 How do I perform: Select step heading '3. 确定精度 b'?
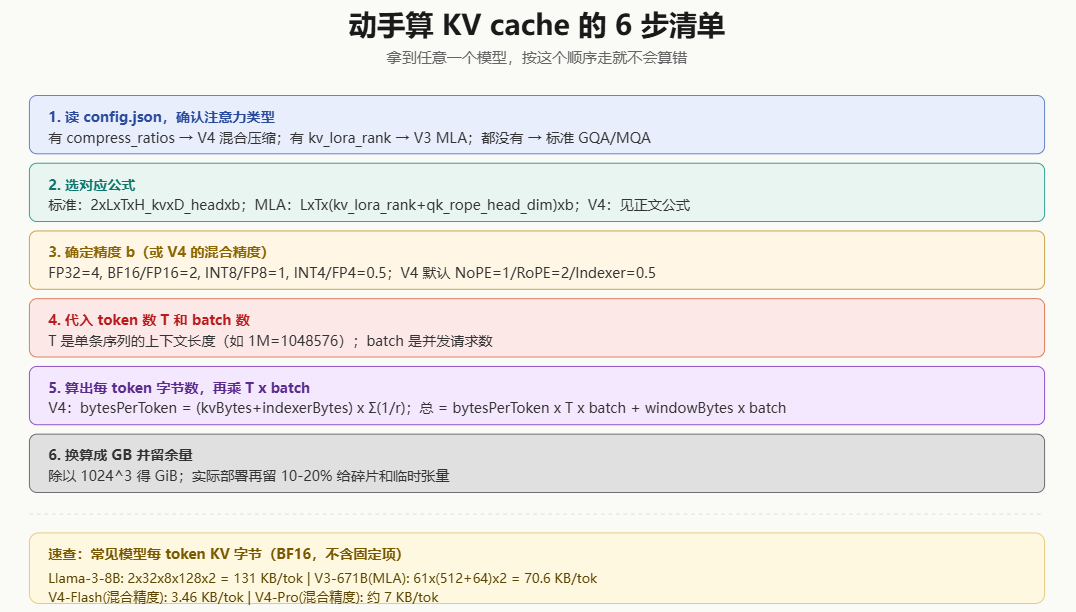coord(157,252)
